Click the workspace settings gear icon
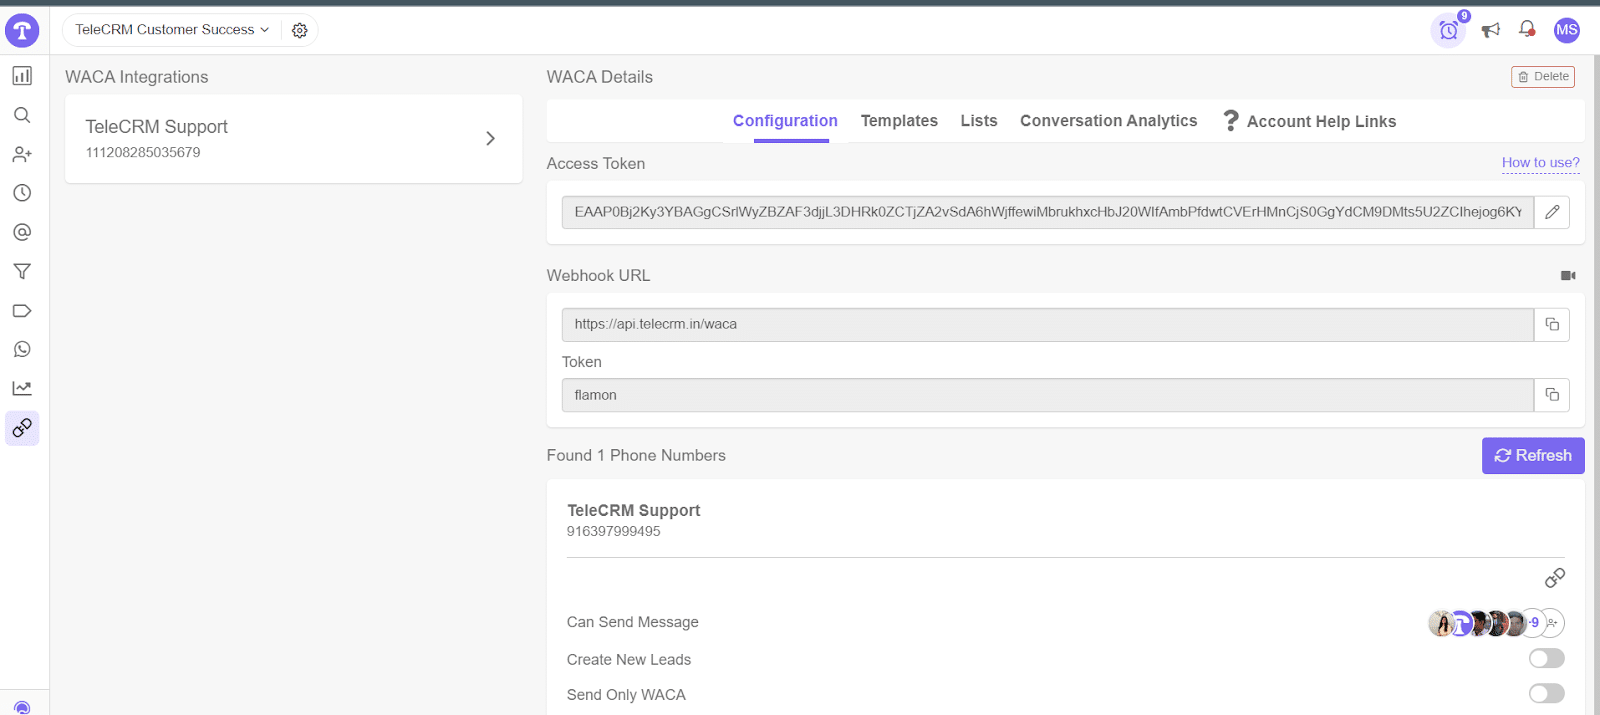 pos(300,31)
